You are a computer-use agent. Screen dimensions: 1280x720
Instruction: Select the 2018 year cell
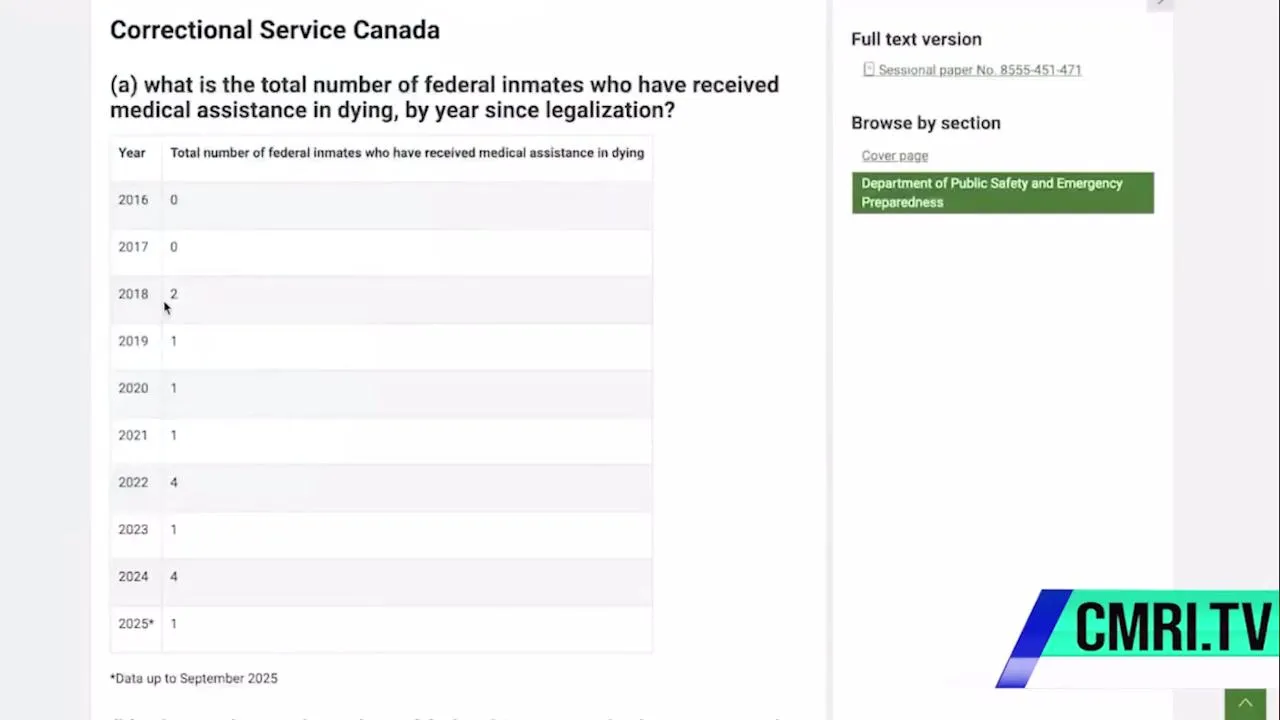[133, 294]
